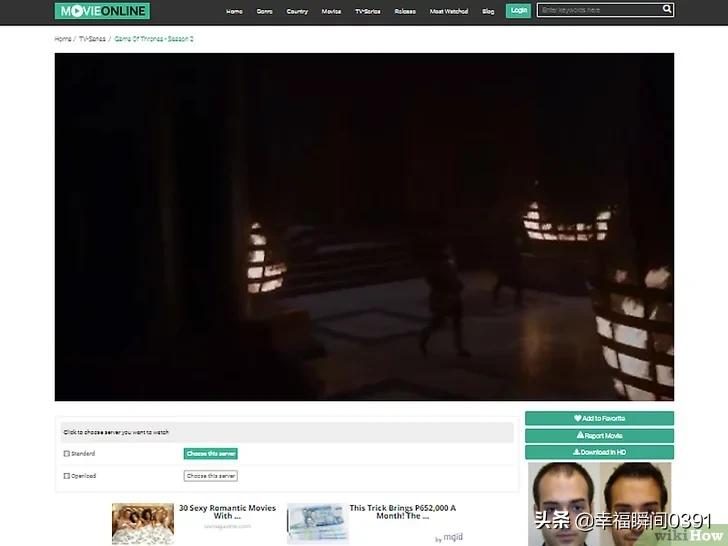This screenshot has width=728, height=546.
Task: Tick the Standard server checkbox
Action: tap(67, 454)
